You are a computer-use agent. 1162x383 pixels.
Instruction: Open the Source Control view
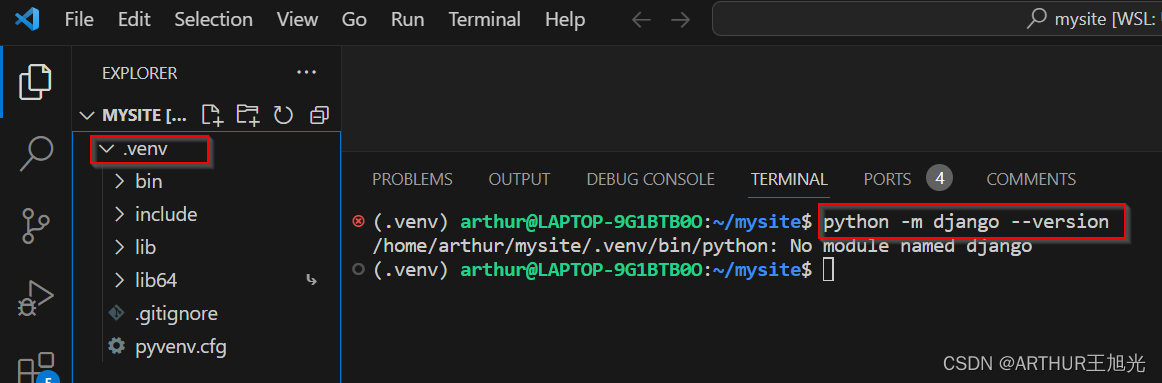pos(35,225)
